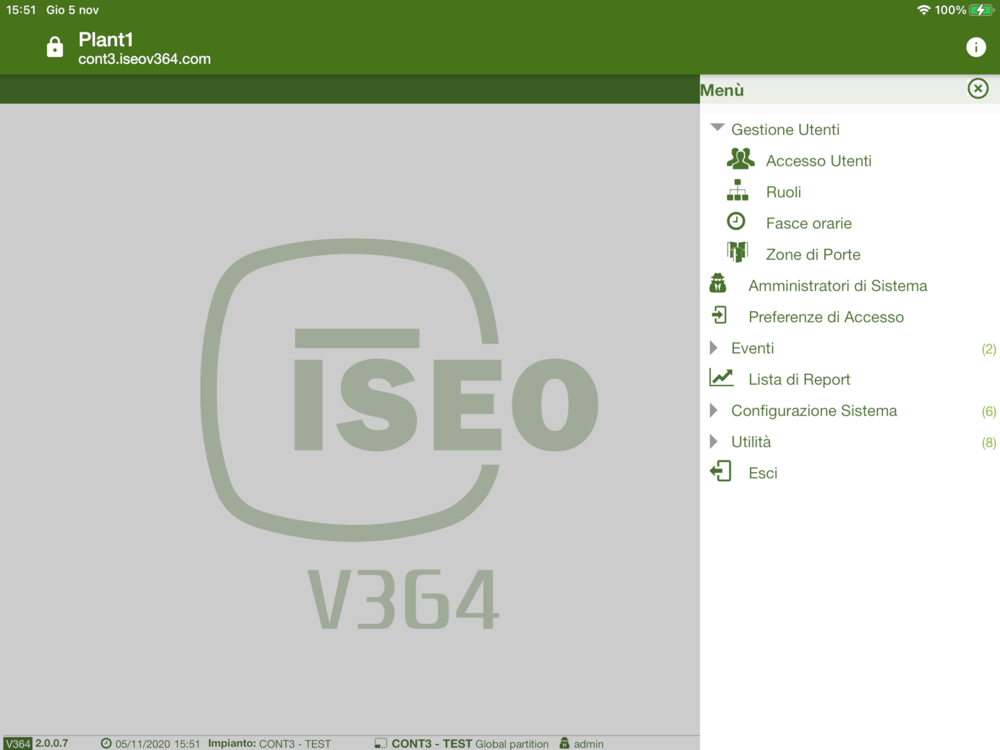Click the Plant1 title
Image resolution: width=1000 pixels, height=750 pixels.
click(106, 40)
